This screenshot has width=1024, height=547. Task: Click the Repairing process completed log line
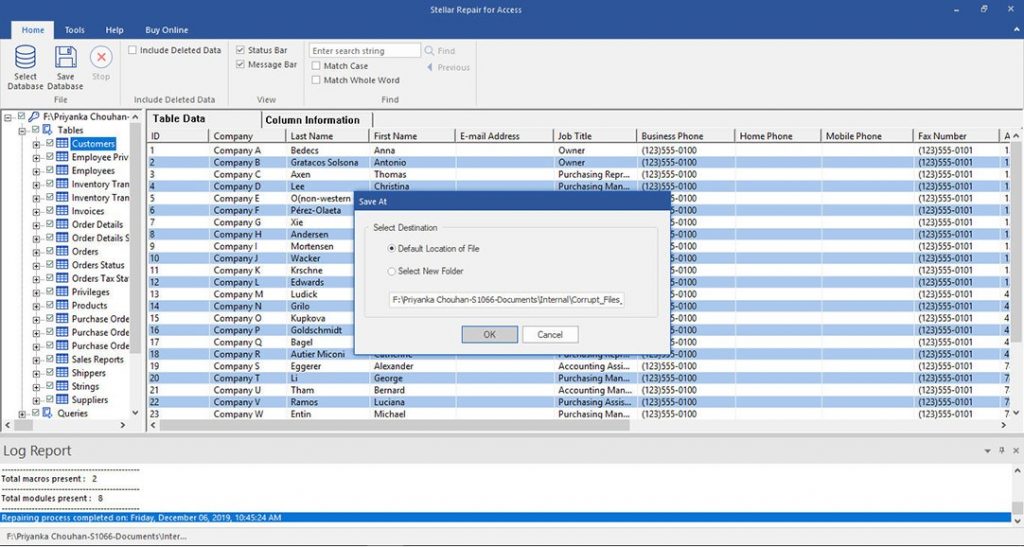tap(505, 518)
